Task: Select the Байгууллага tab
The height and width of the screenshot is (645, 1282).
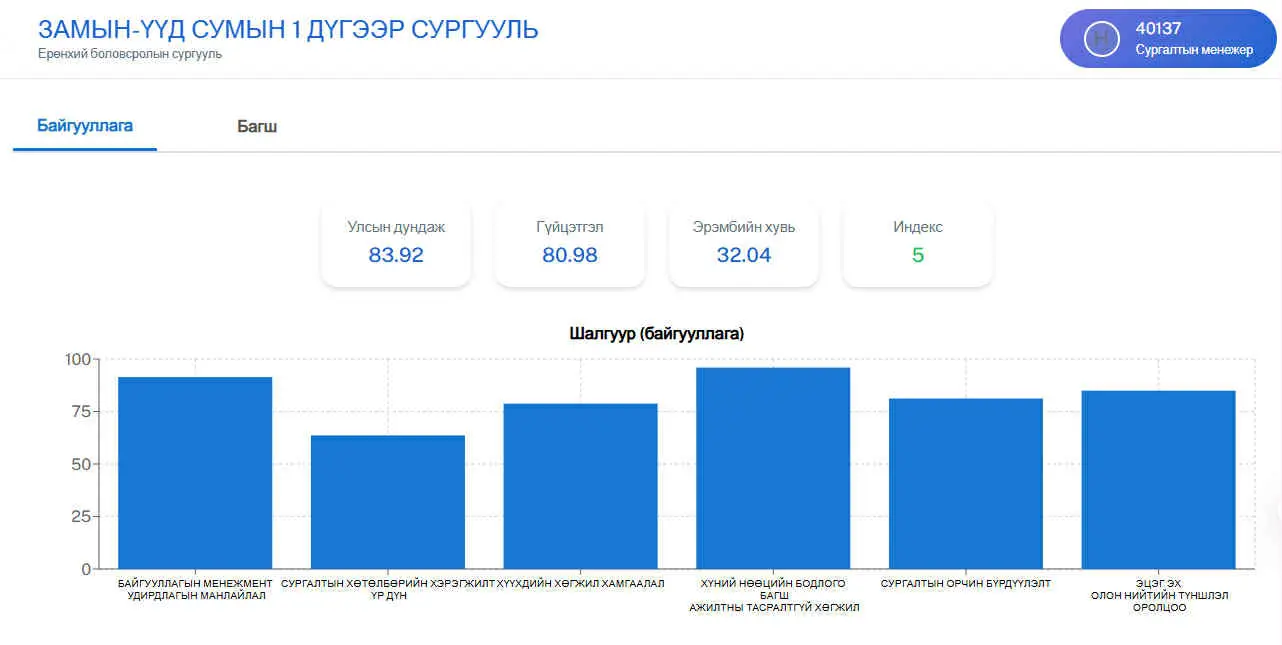Action: (85, 126)
